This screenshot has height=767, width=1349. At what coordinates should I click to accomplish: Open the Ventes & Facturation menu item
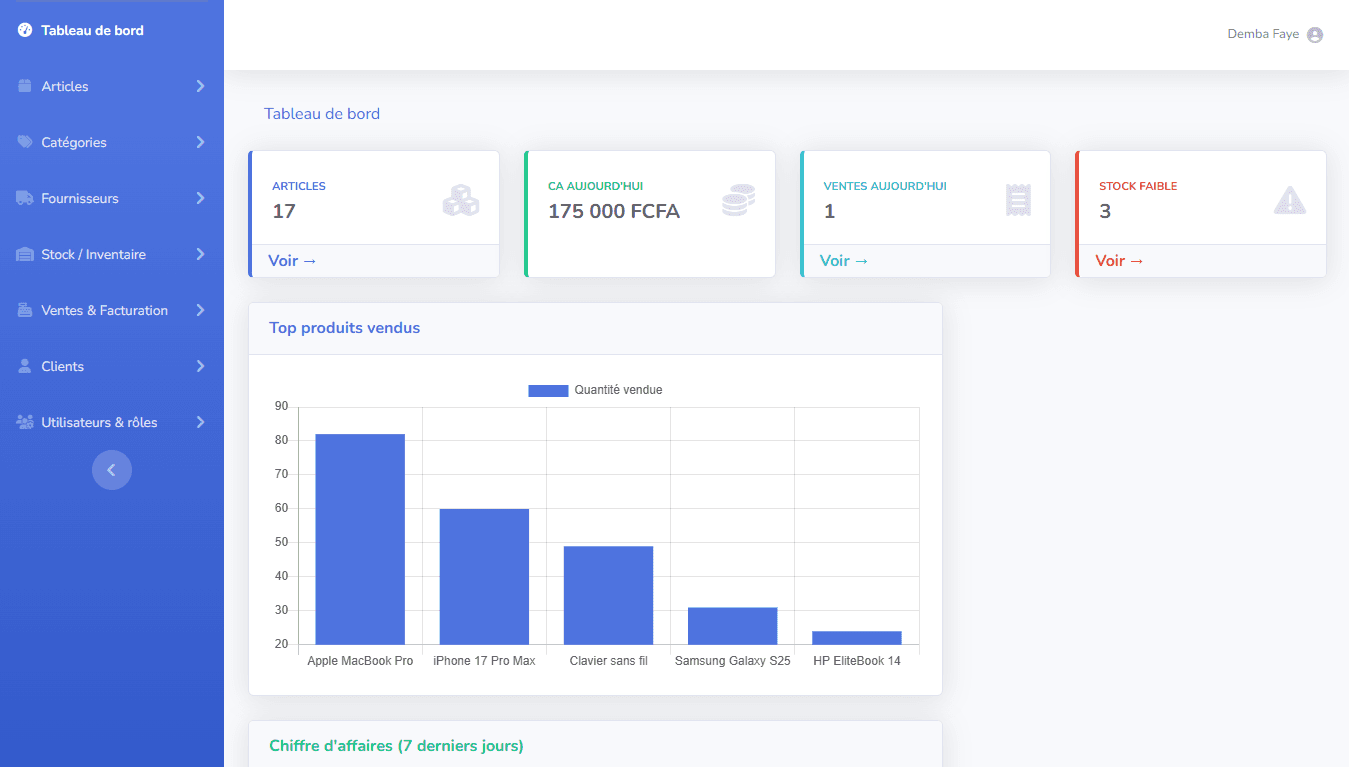104,310
